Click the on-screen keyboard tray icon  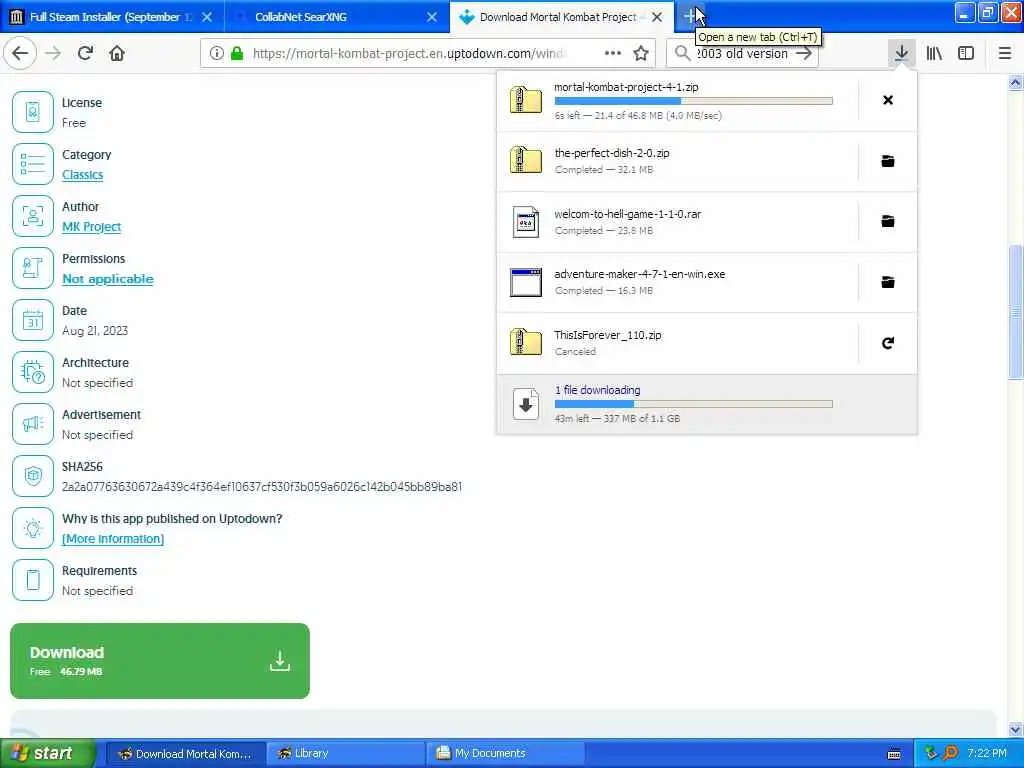tap(894, 754)
